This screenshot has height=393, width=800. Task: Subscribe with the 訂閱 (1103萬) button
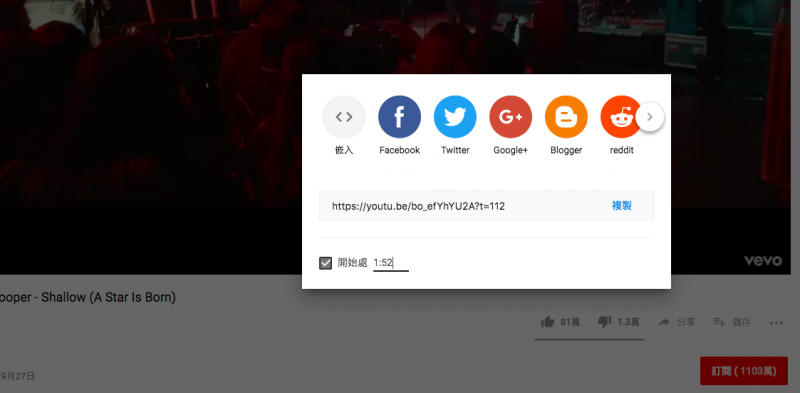coord(744,371)
